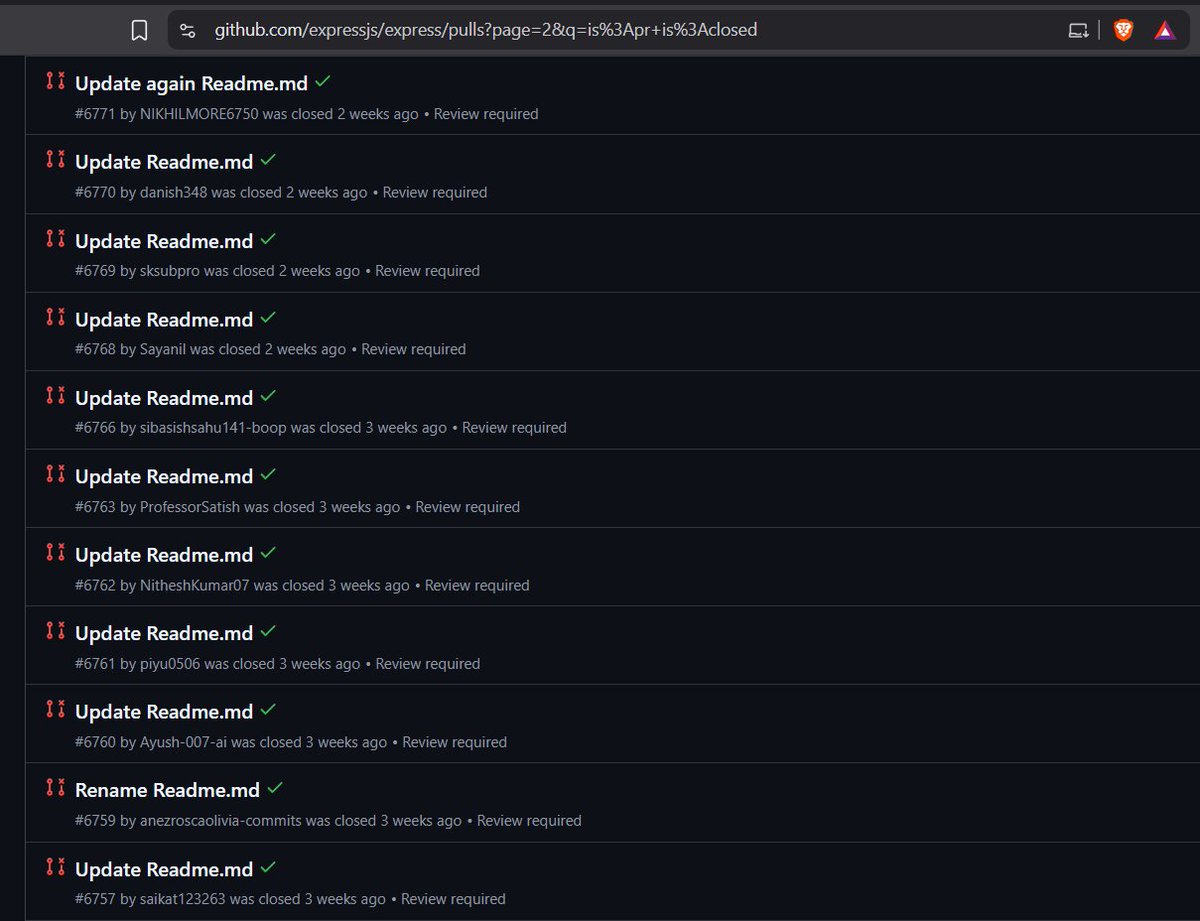Click author name ProfessorSatish
Image resolution: width=1200 pixels, height=921 pixels.
pos(190,506)
